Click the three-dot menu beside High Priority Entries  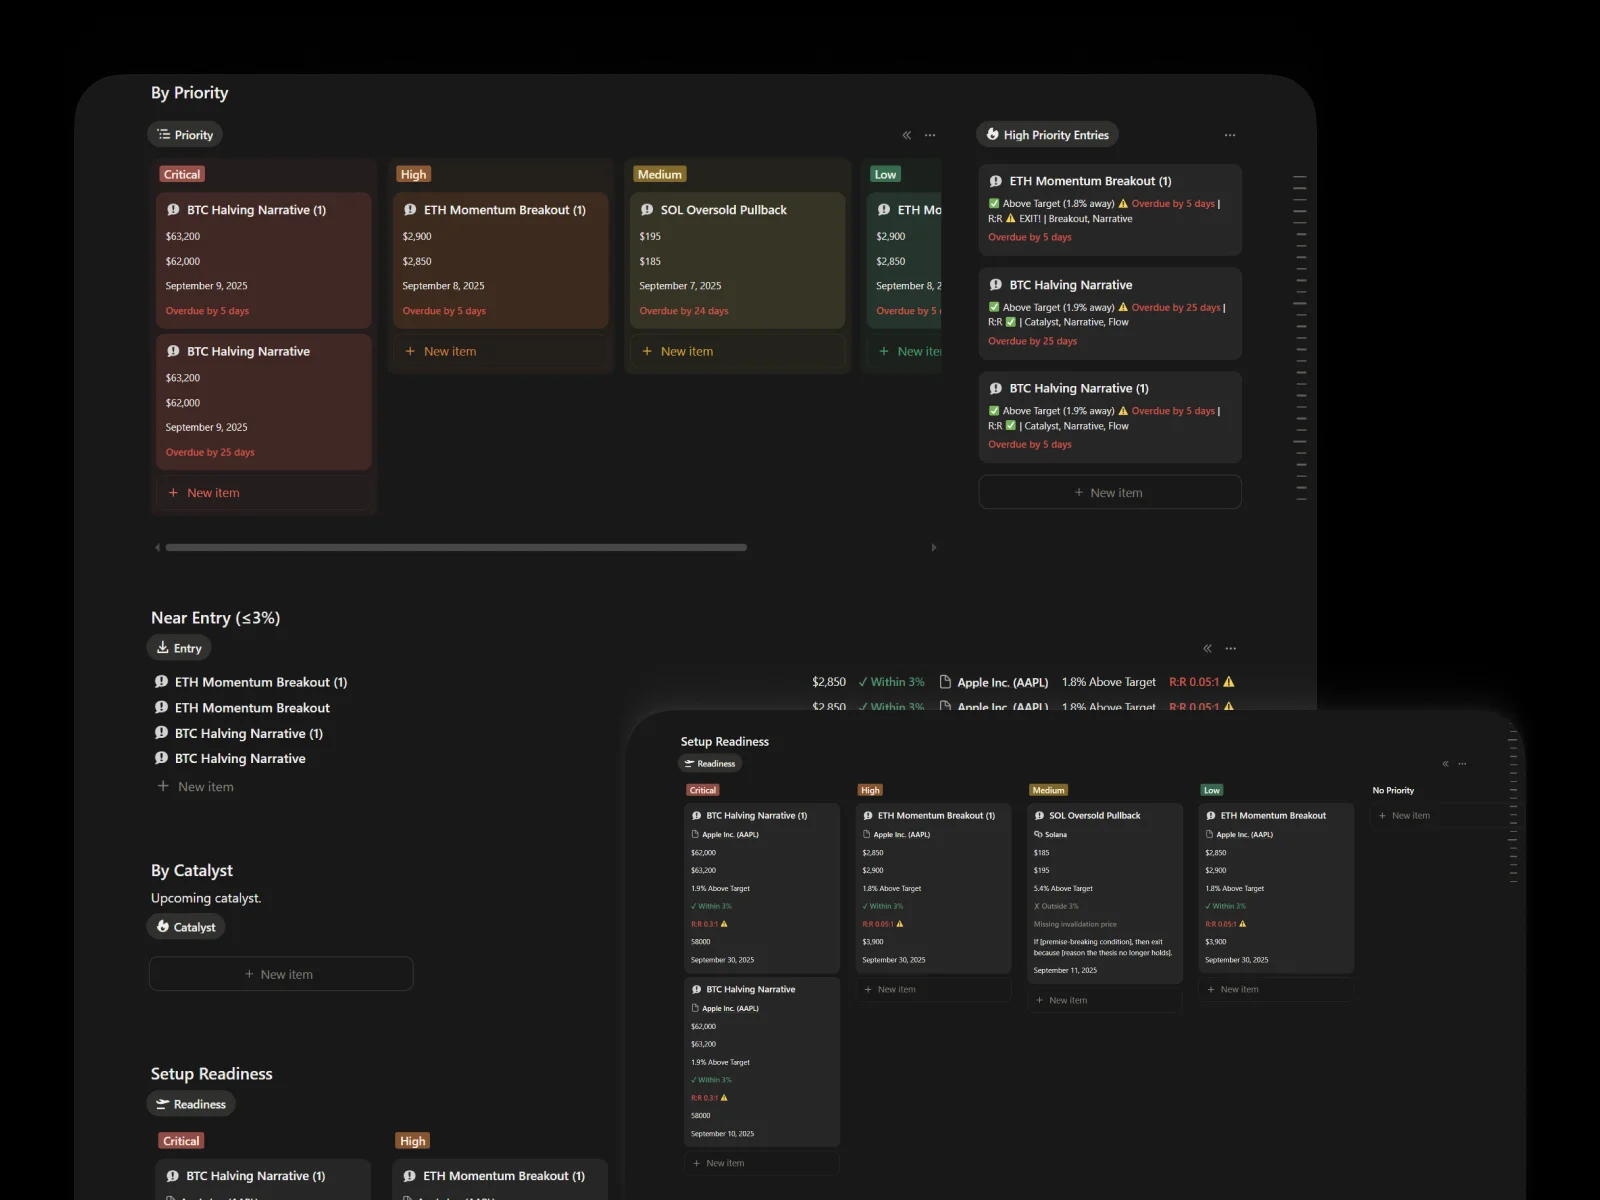point(1229,135)
